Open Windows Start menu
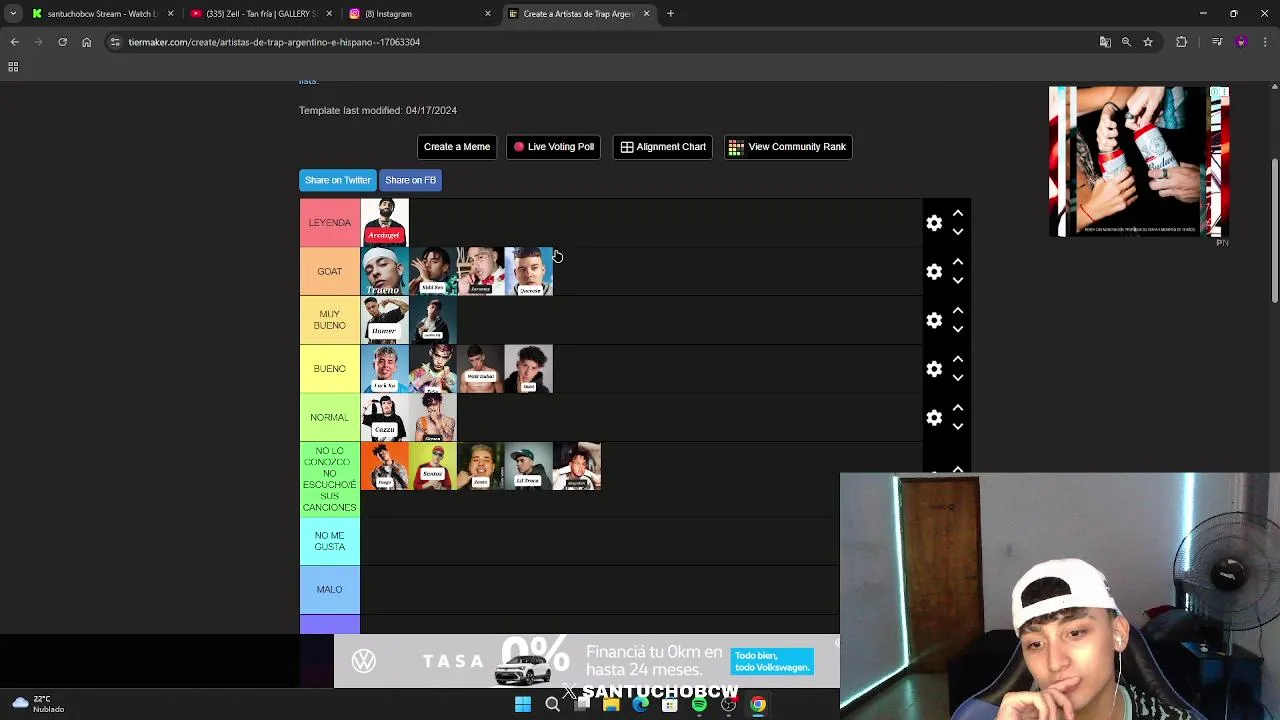1280x720 pixels. [523, 705]
